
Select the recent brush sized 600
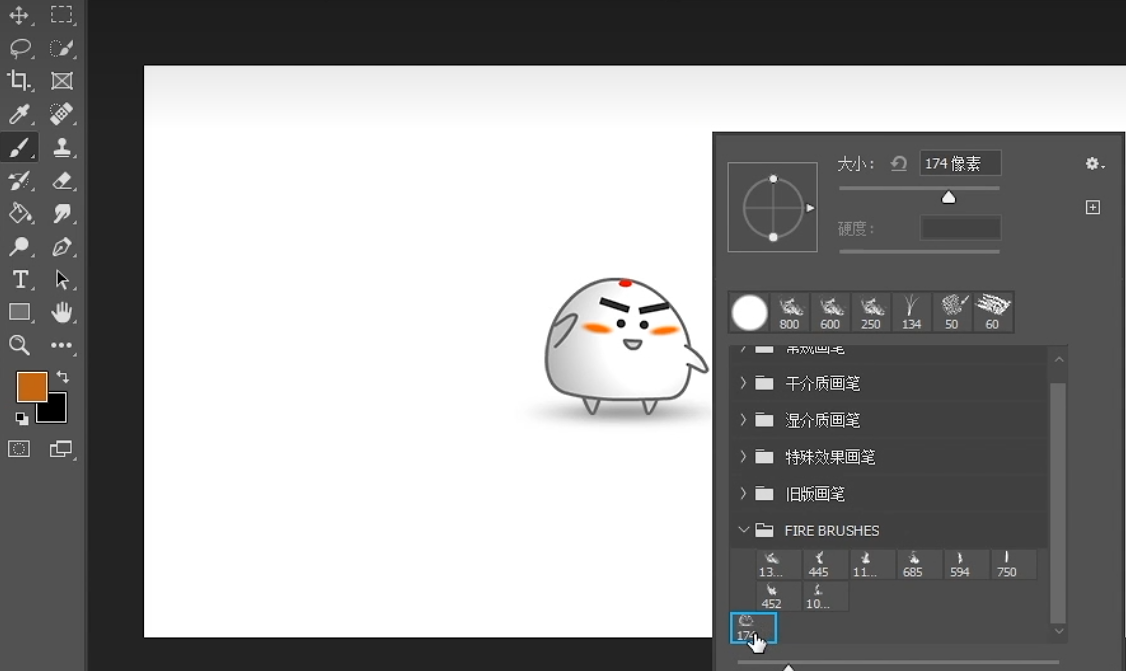pos(830,313)
